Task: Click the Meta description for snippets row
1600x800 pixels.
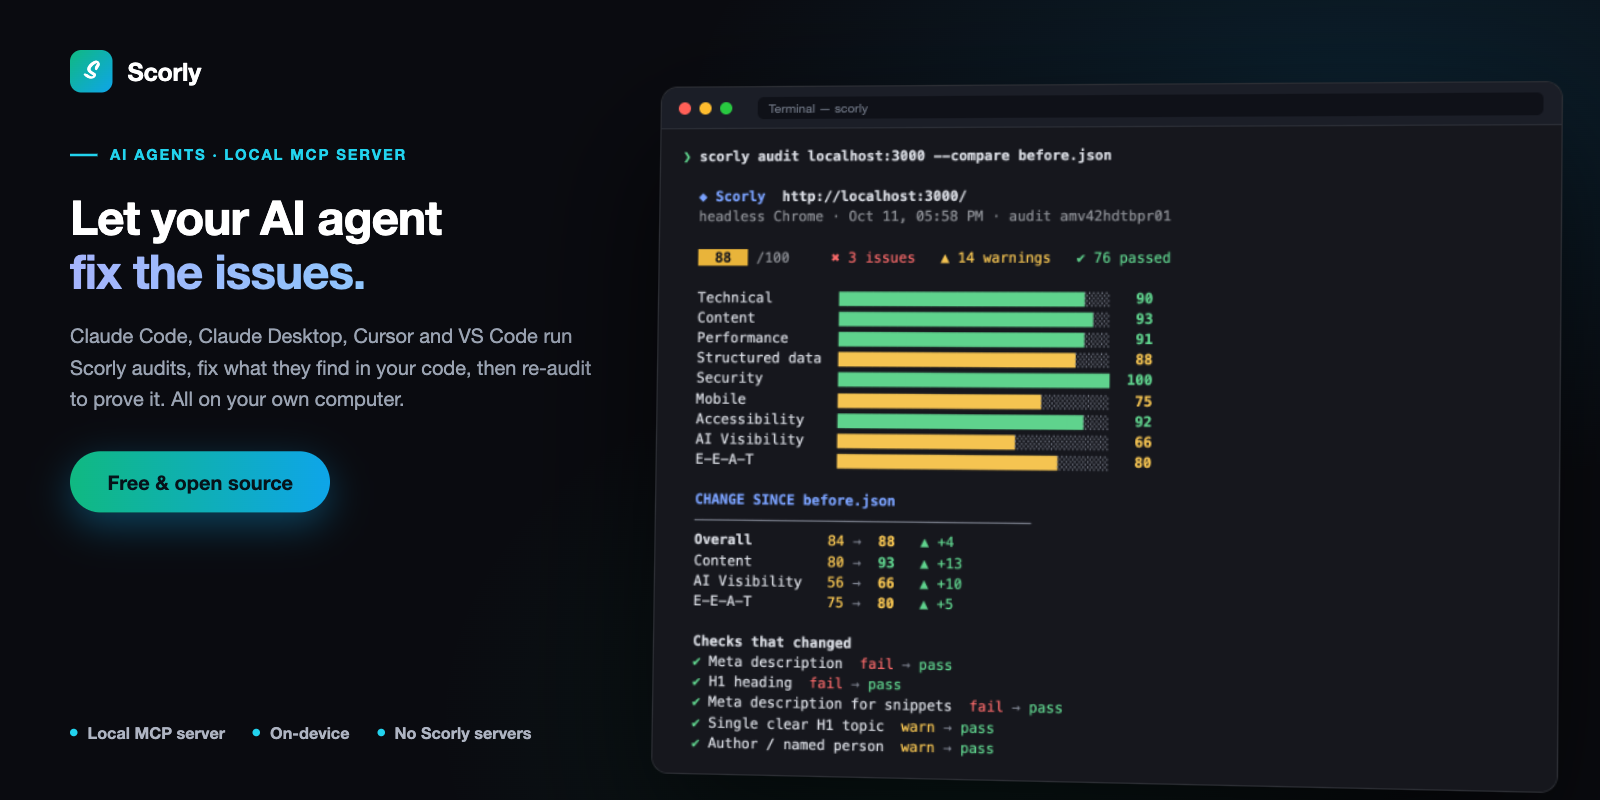Action: [x=877, y=705]
